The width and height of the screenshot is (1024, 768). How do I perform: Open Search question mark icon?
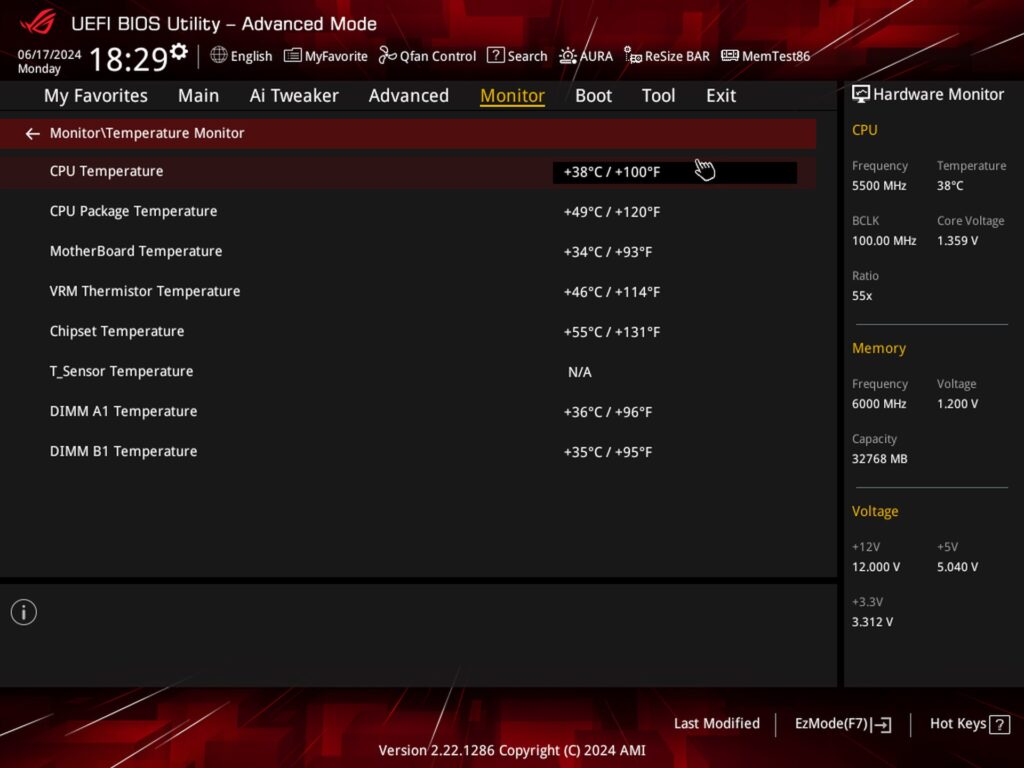pos(496,56)
